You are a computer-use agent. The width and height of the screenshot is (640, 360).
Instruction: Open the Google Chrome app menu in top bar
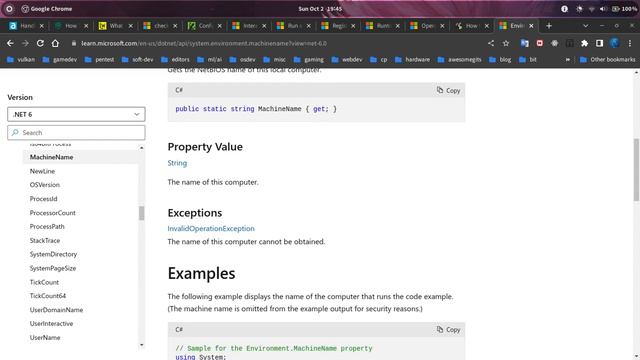[47, 9]
